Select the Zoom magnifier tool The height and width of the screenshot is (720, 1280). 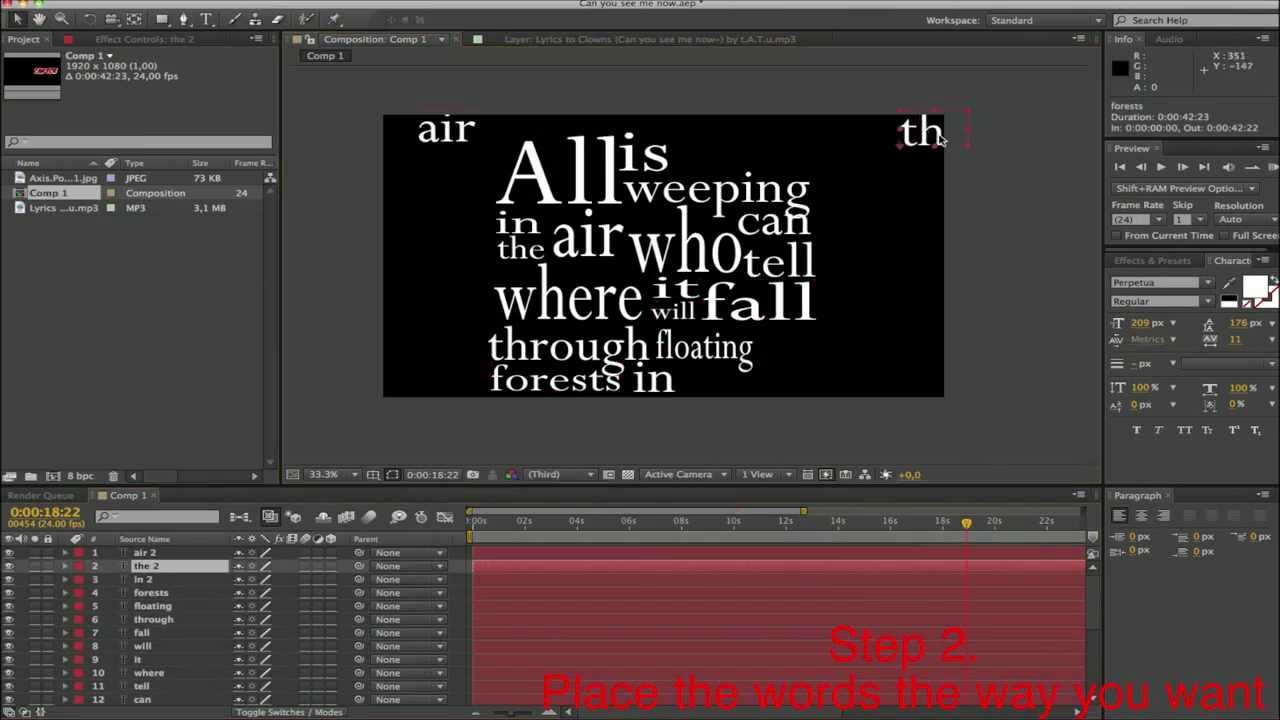(x=61, y=19)
